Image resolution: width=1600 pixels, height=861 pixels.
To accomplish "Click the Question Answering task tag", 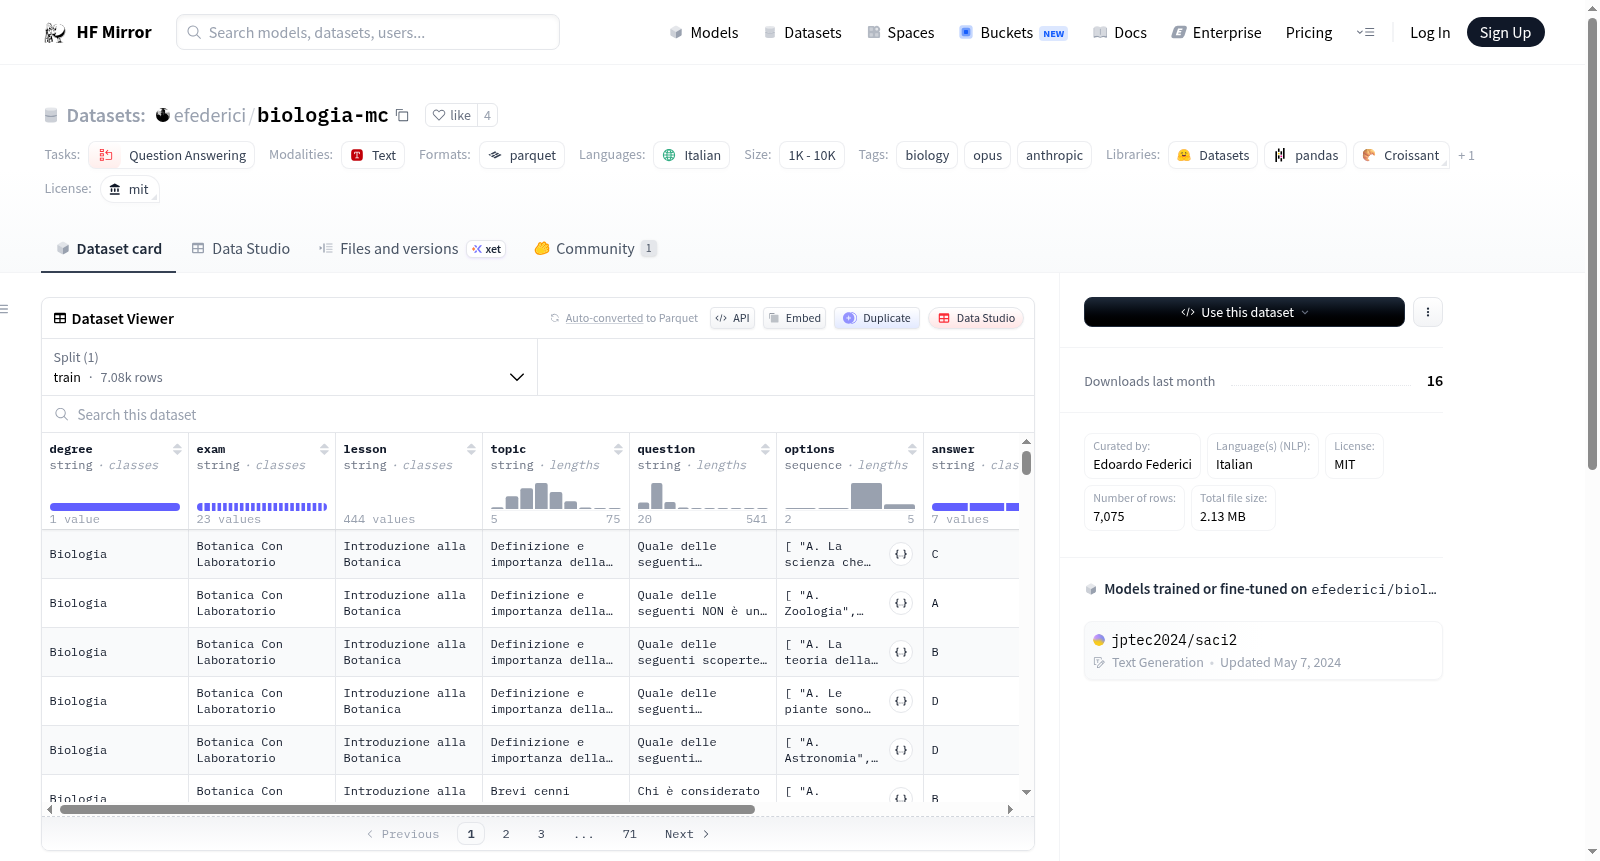I will click(172, 155).
